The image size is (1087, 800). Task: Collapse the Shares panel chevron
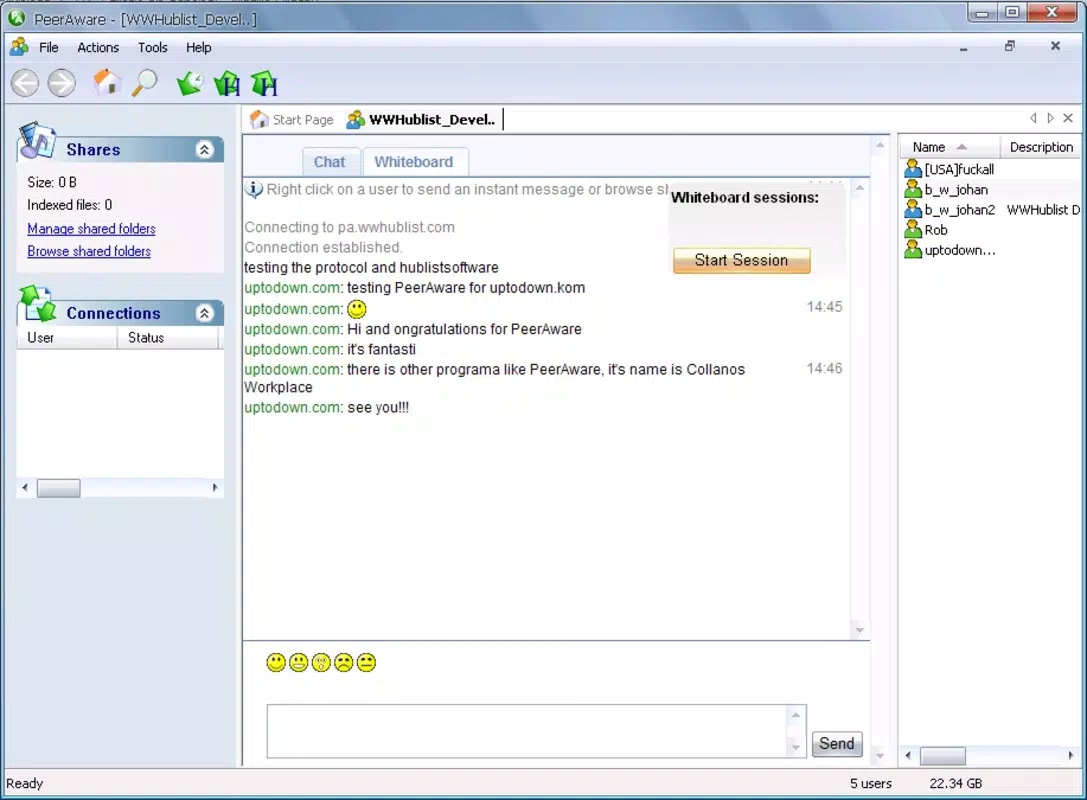[x=205, y=150]
